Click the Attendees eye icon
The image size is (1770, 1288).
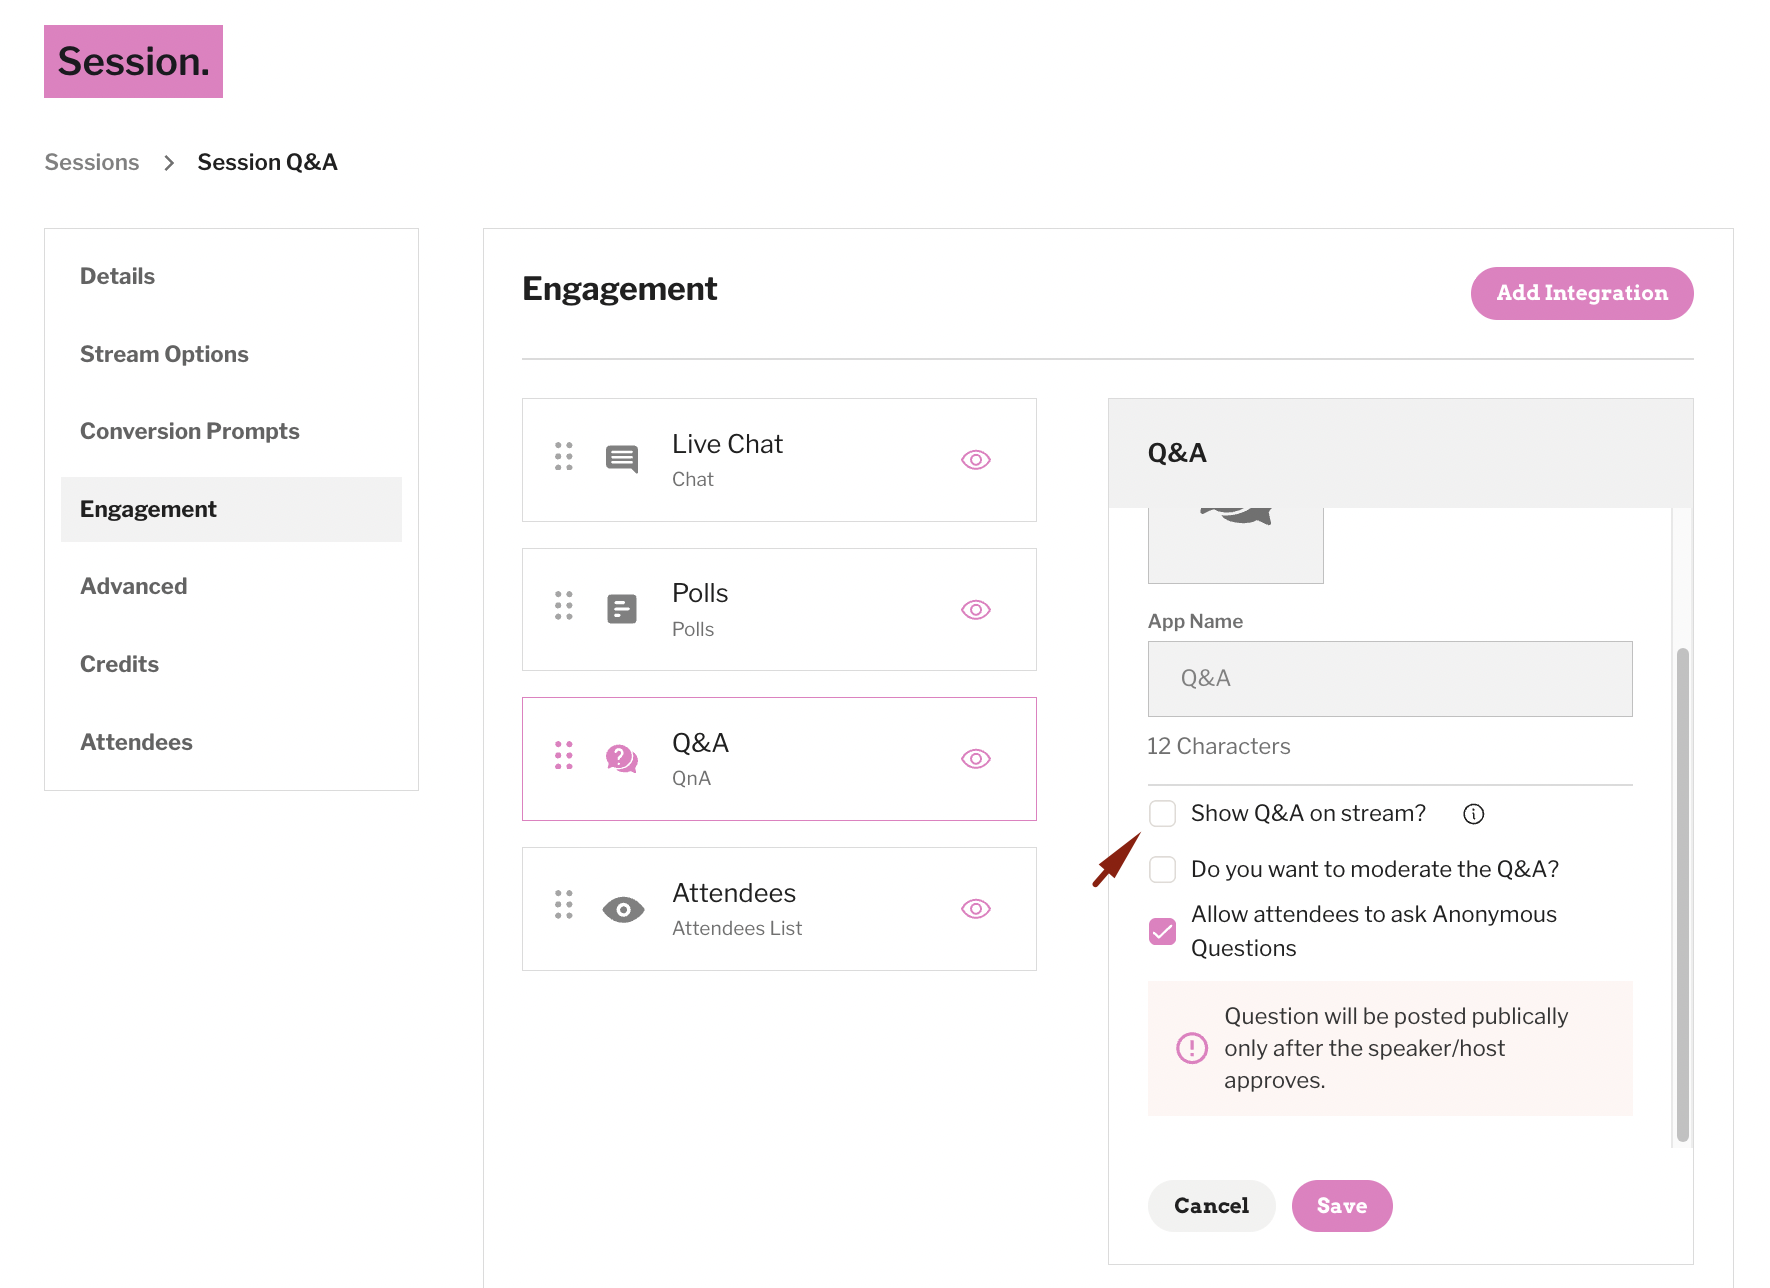(x=623, y=909)
